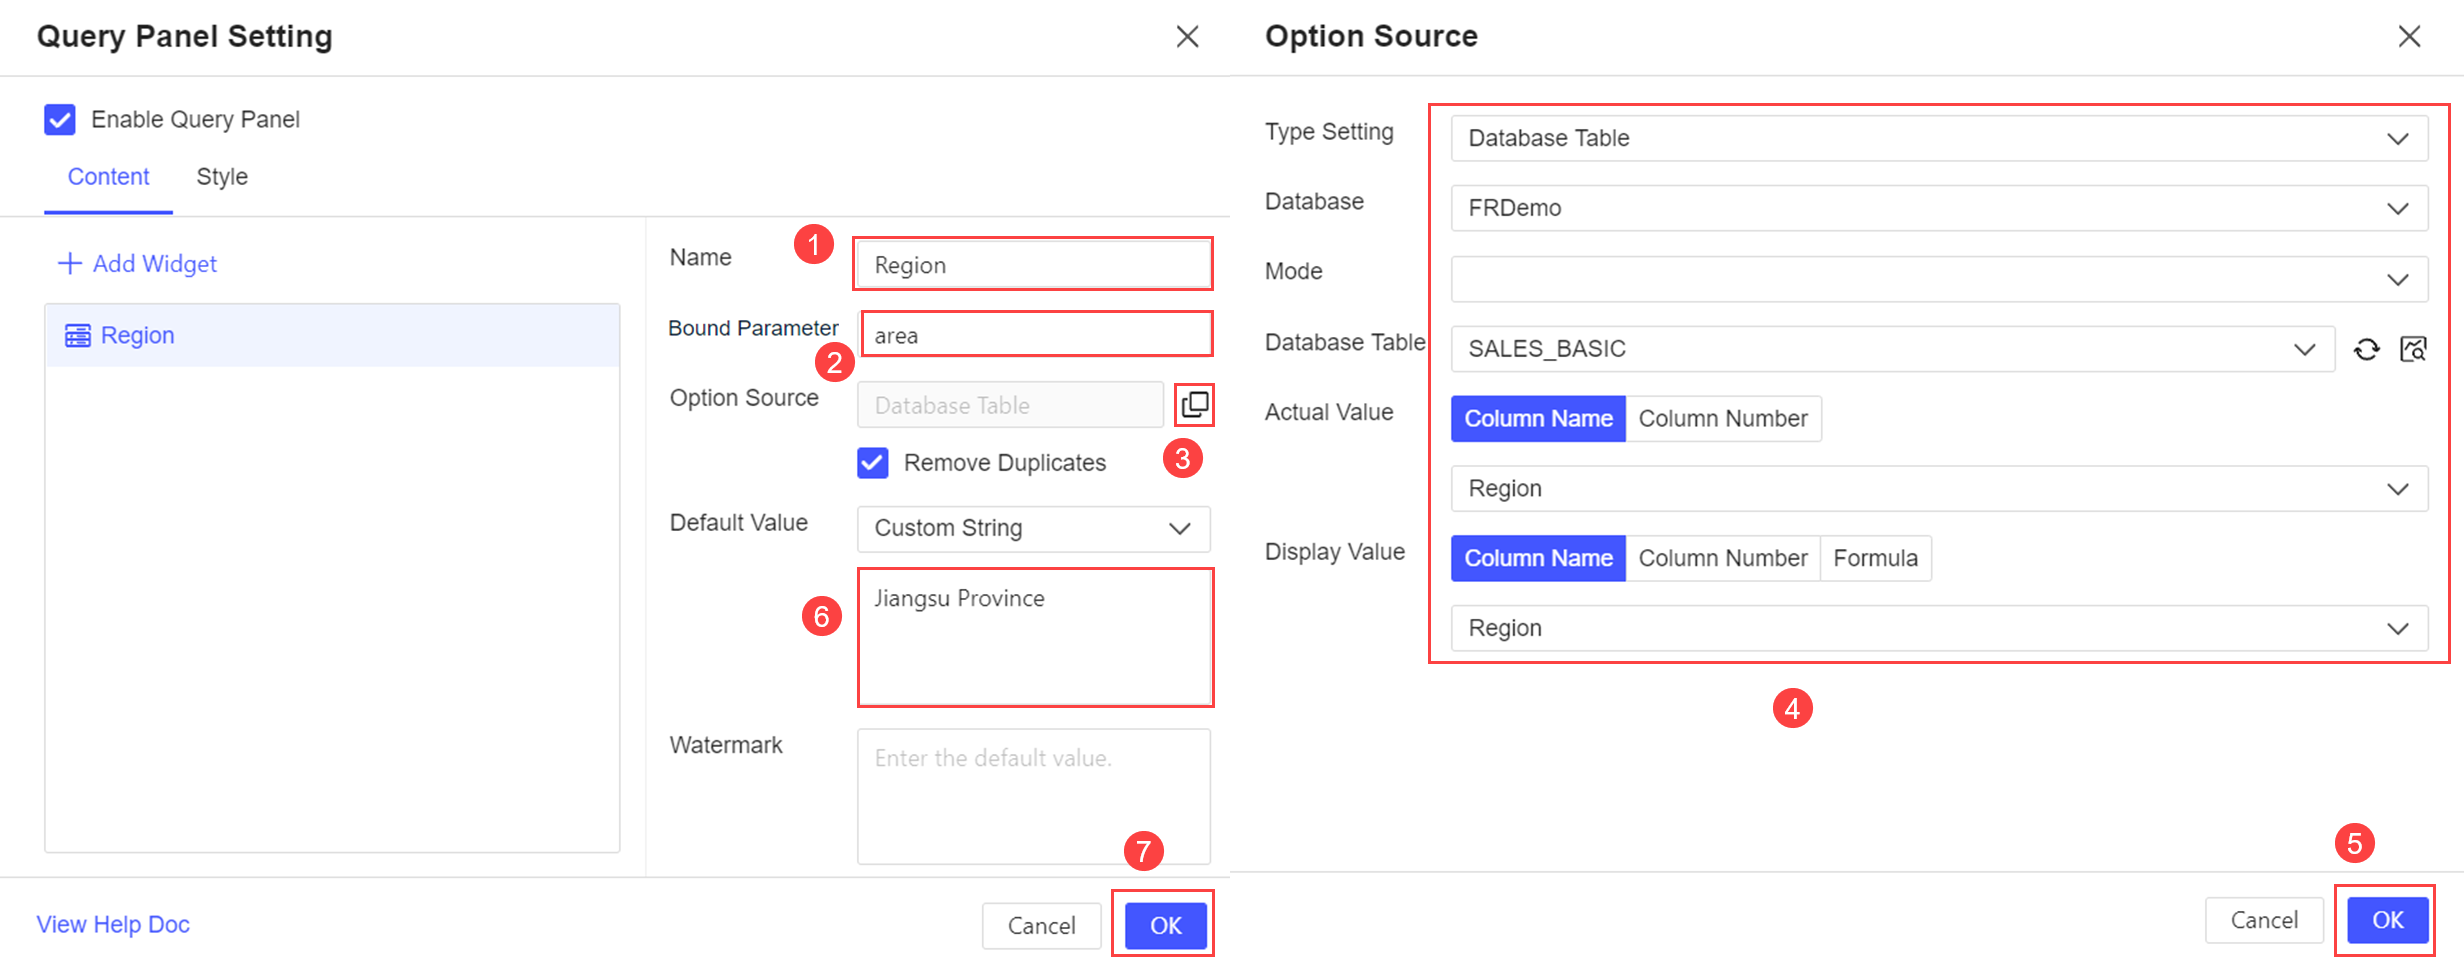The image size is (2464, 969).
Task: Choose Formula for Display Value
Action: (1875, 558)
